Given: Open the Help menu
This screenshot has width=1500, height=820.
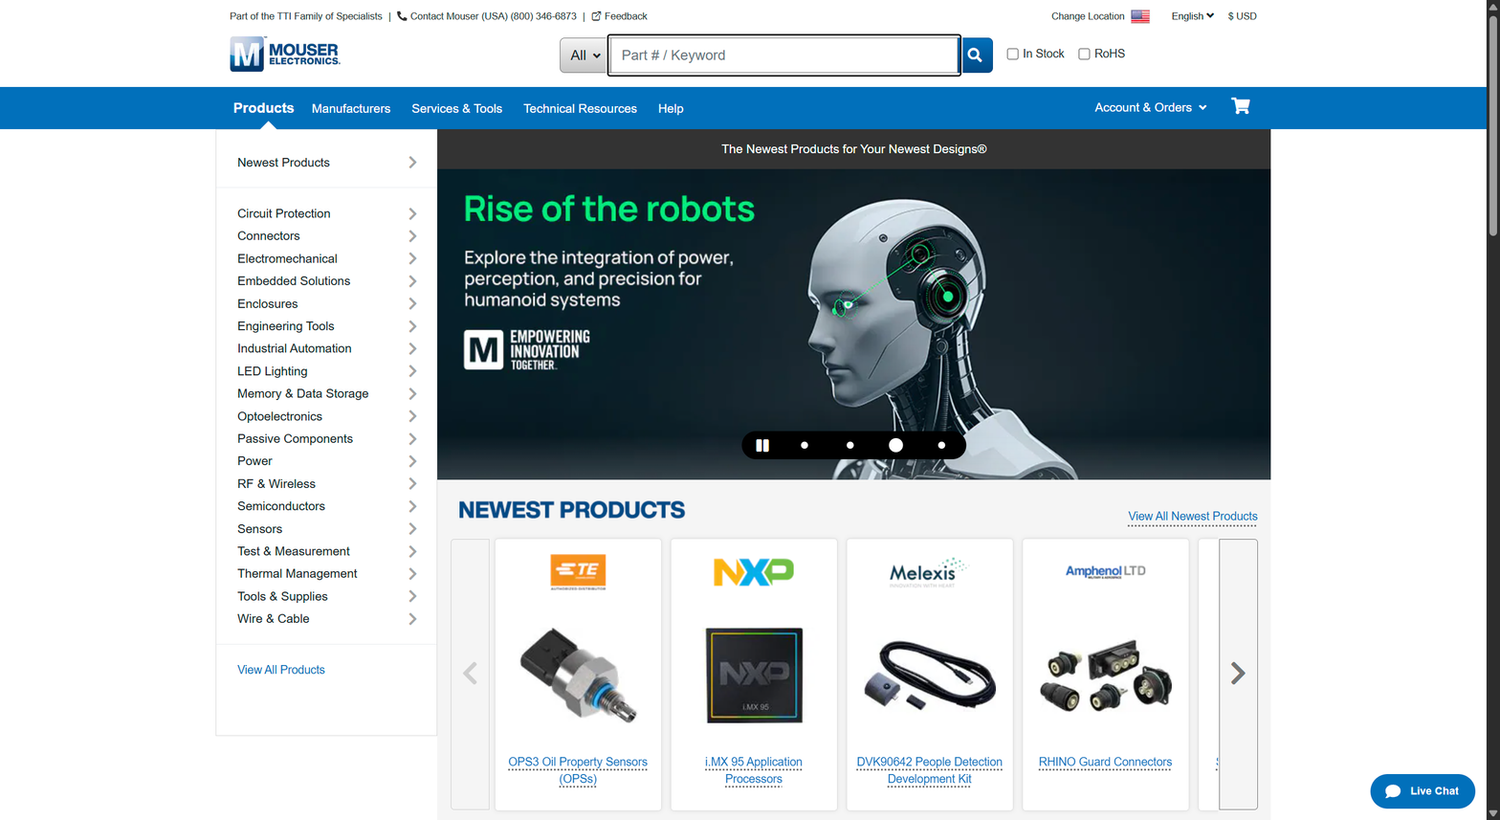Looking at the screenshot, I should (x=671, y=109).
